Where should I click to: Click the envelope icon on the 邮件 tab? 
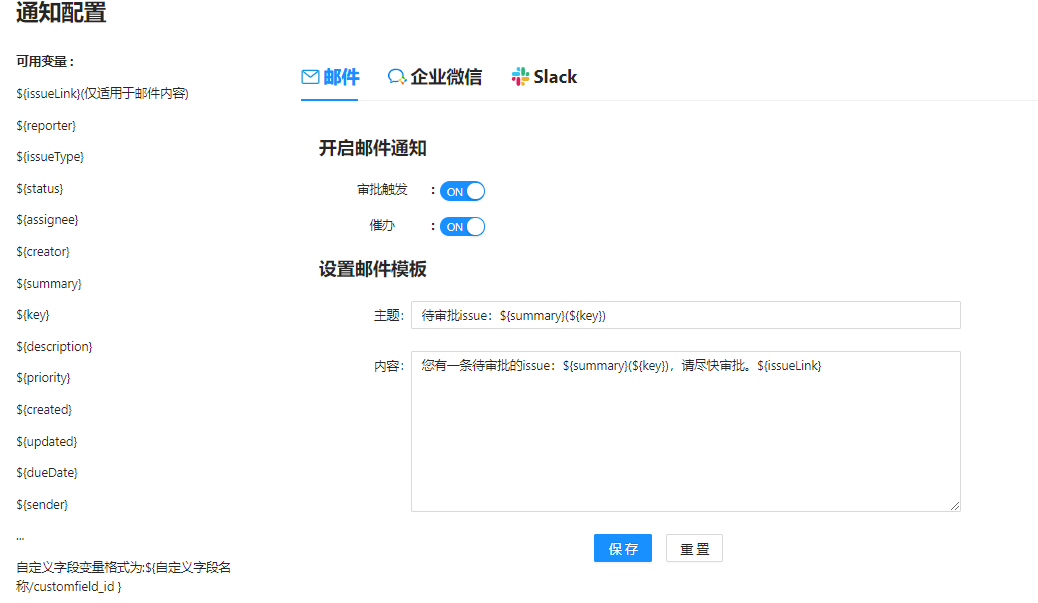pyautogui.click(x=310, y=77)
